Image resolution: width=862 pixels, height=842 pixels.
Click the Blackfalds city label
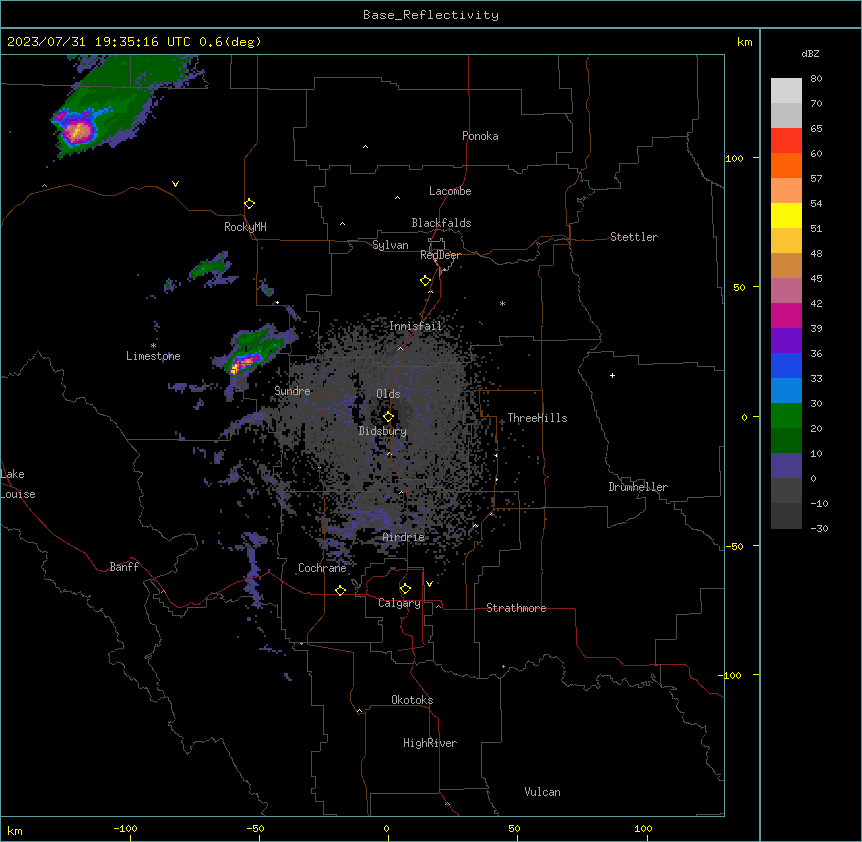[441, 223]
